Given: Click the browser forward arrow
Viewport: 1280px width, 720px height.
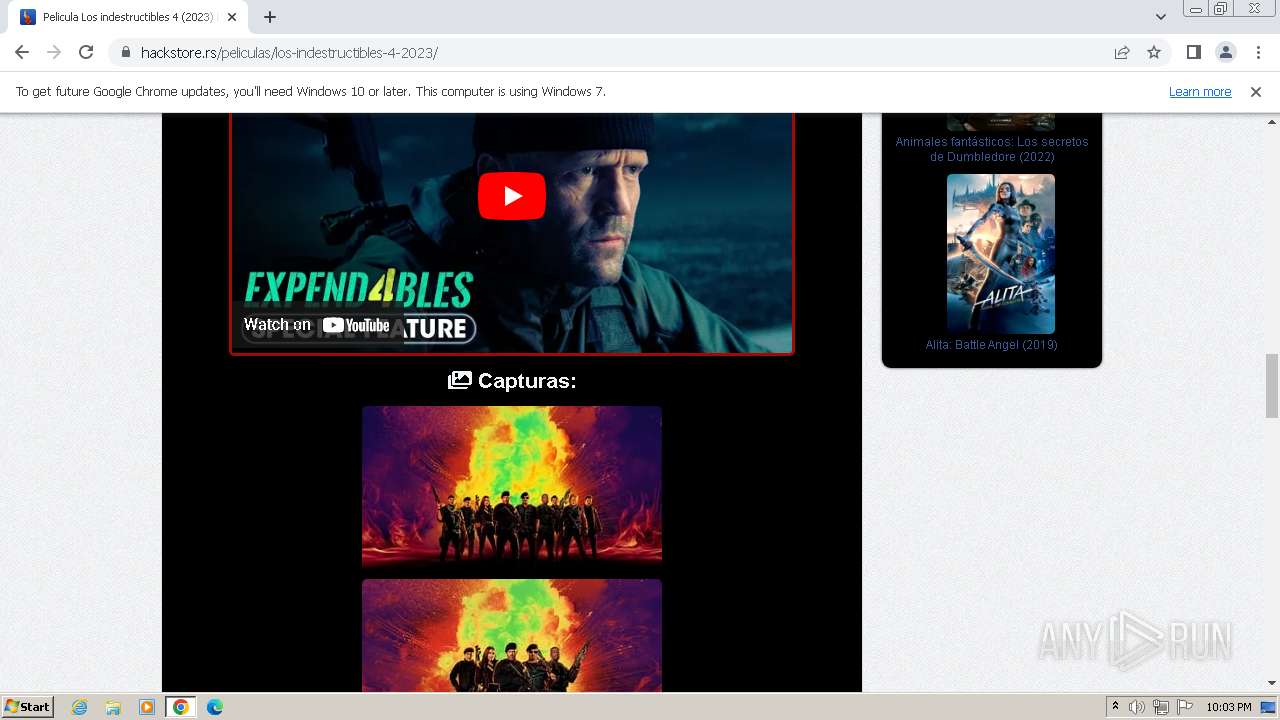Looking at the screenshot, I should click(x=54, y=52).
